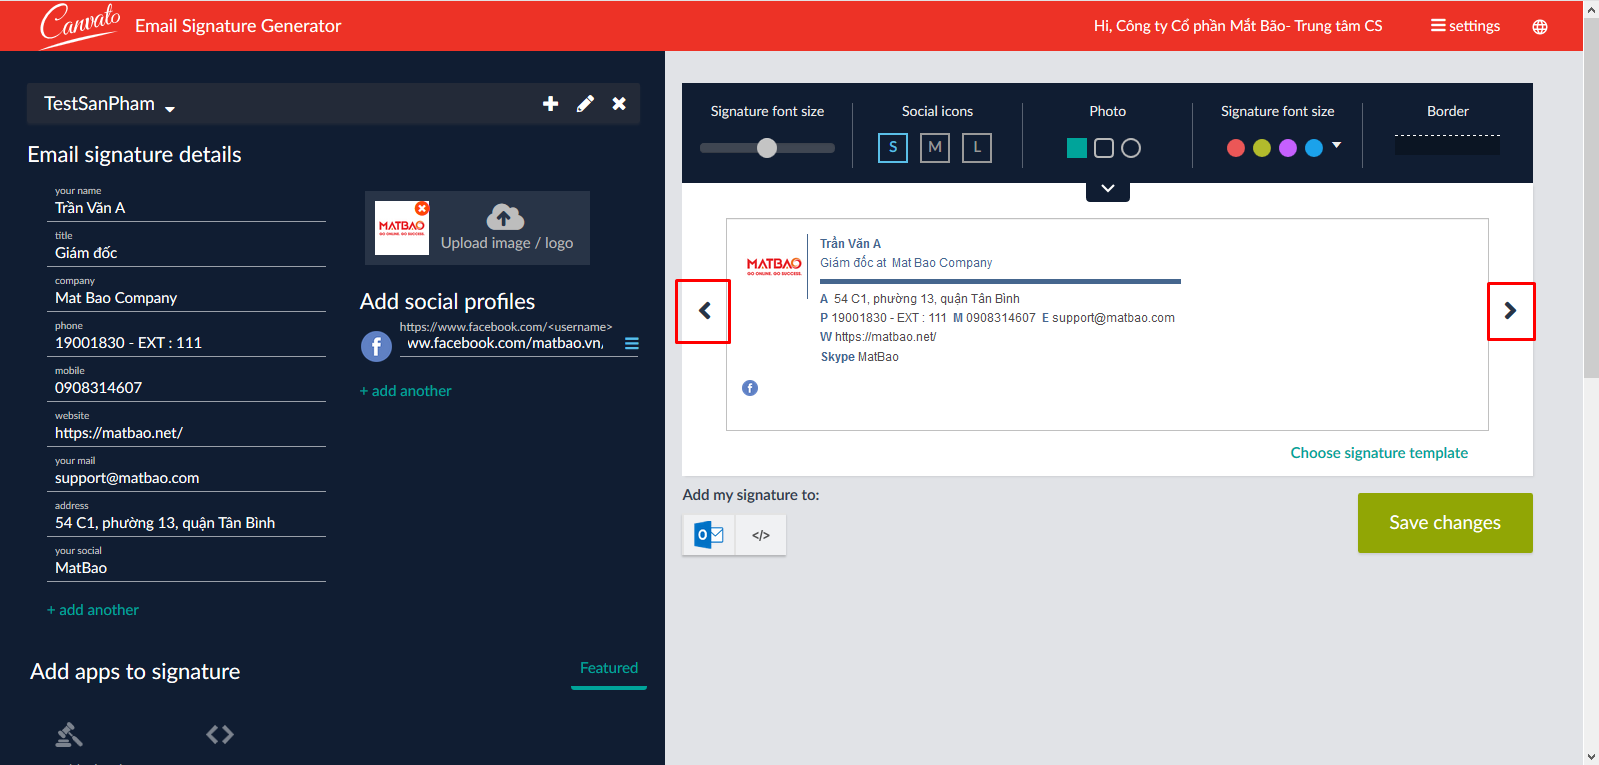
Task: Click MATBAO logo in signature preview
Action: coord(774,265)
